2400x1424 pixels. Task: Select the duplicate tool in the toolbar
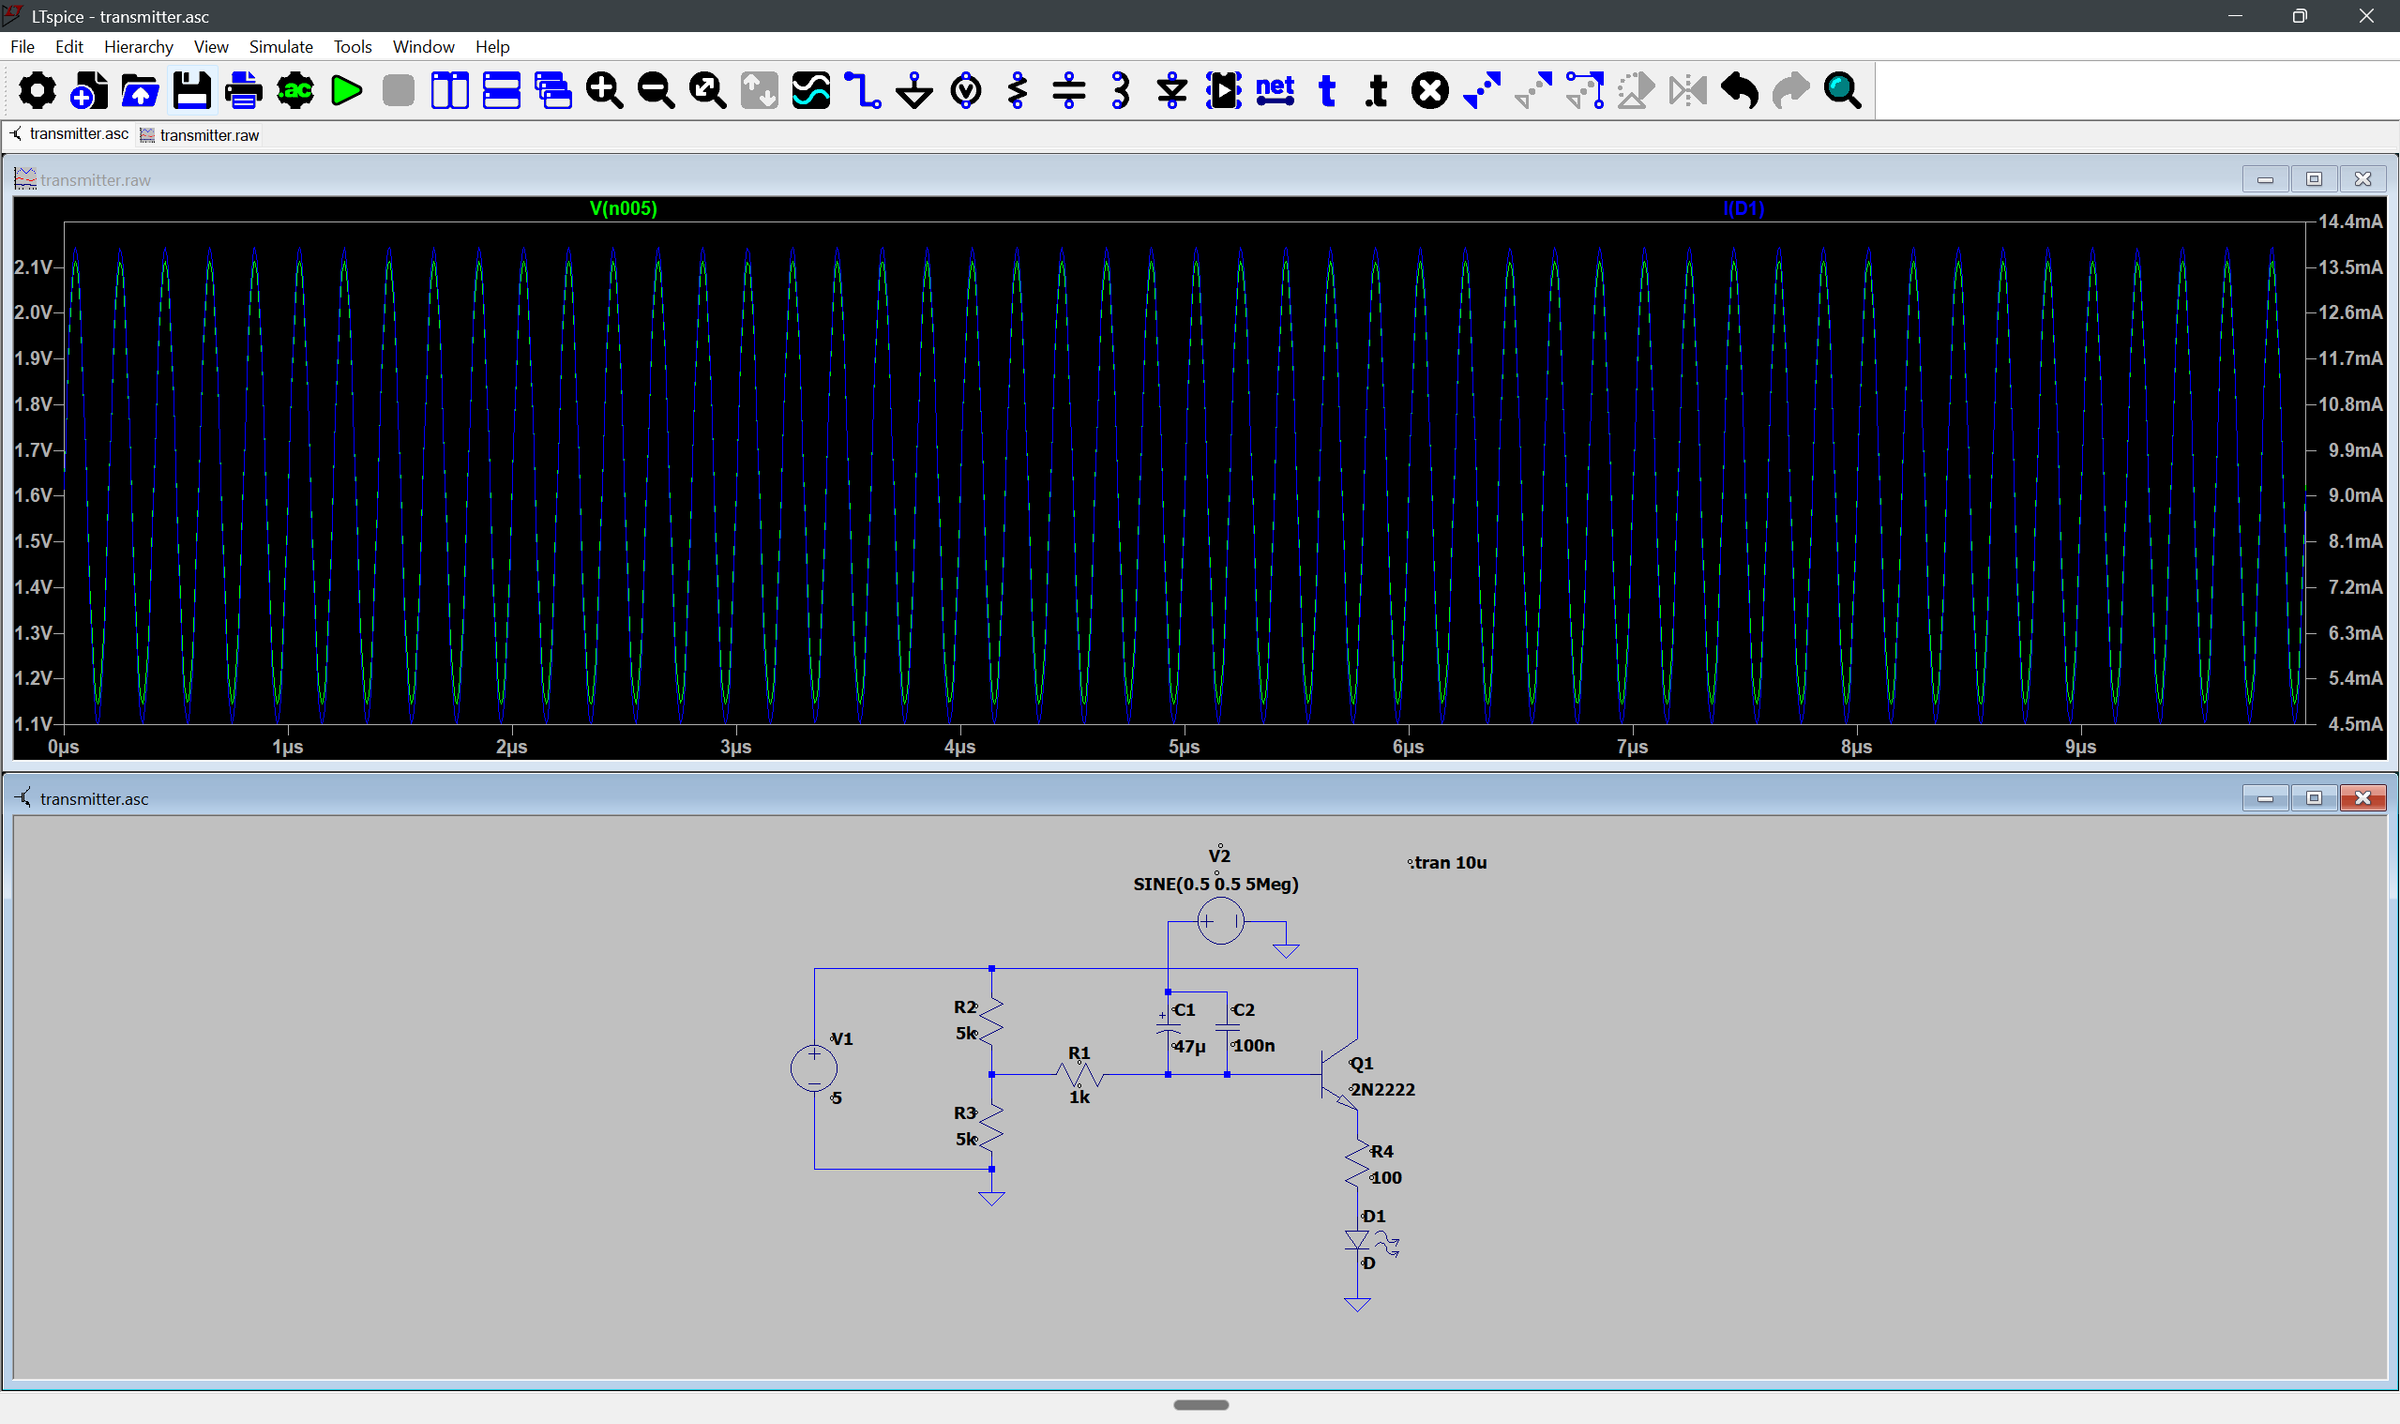click(x=1482, y=91)
